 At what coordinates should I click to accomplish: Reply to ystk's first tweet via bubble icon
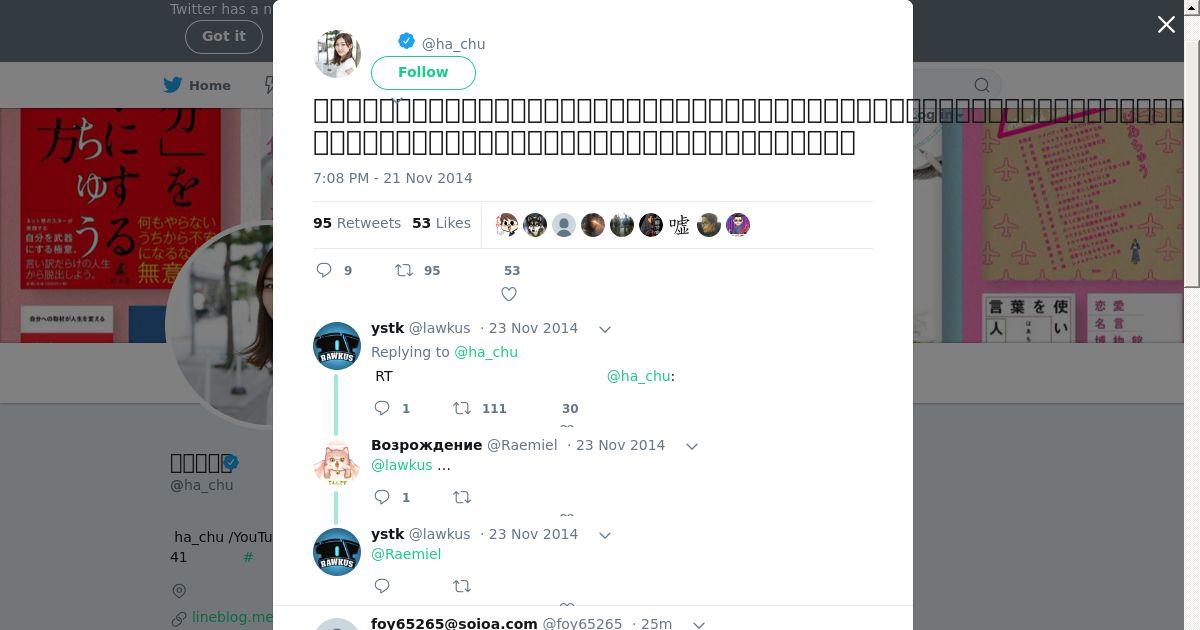point(382,408)
